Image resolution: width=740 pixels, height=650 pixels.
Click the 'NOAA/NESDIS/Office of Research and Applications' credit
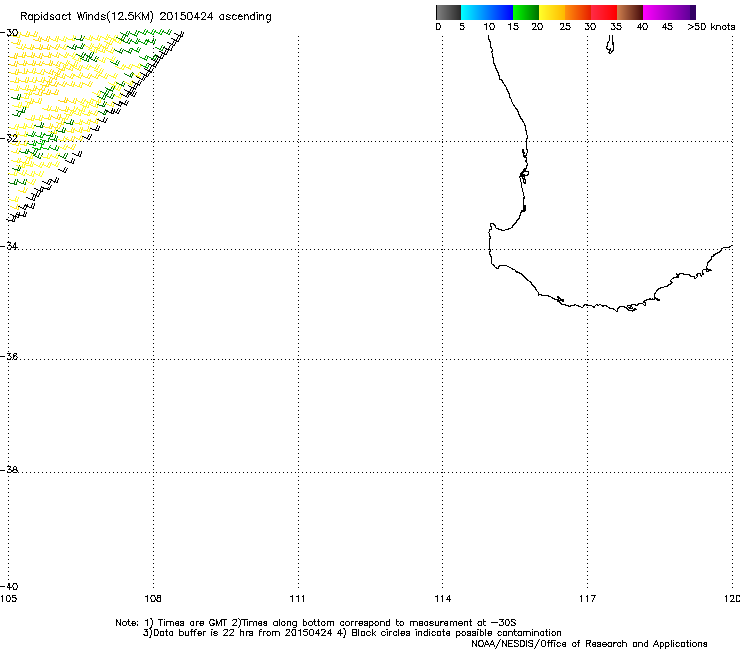[589, 644]
